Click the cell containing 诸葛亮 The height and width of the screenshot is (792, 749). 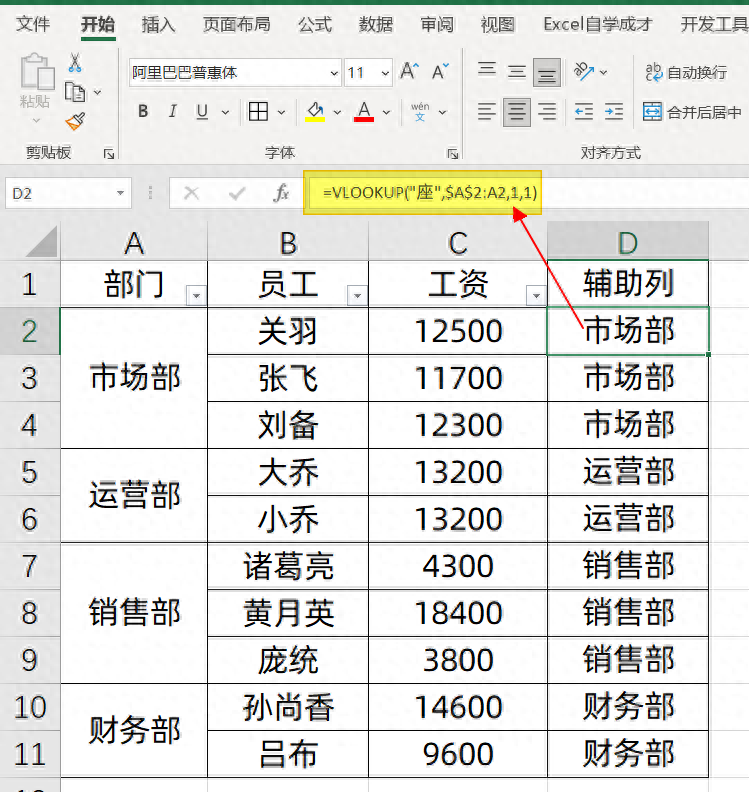(288, 566)
